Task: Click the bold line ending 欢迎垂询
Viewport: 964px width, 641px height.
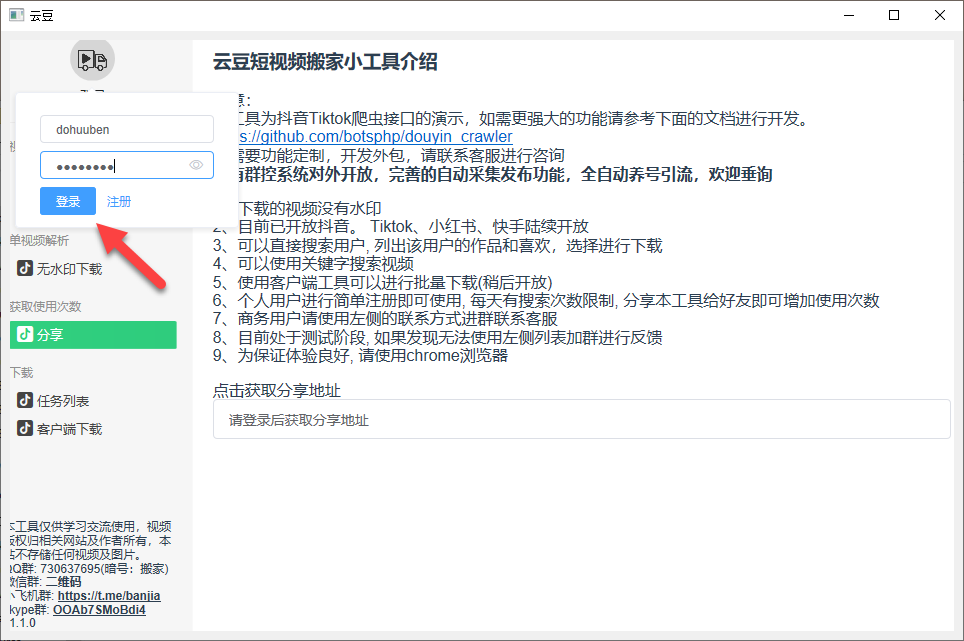Action: [x=505, y=175]
